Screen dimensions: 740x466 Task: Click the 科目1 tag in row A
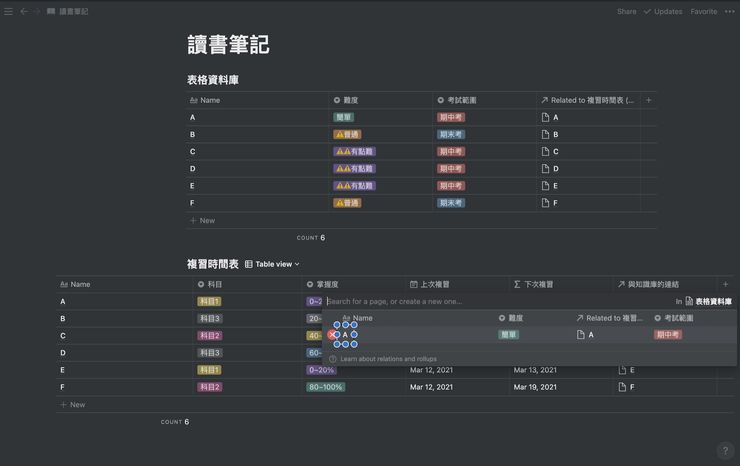point(209,301)
